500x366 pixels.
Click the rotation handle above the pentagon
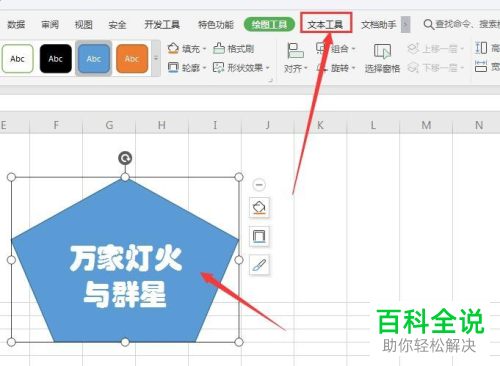pyautogui.click(x=125, y=158)
